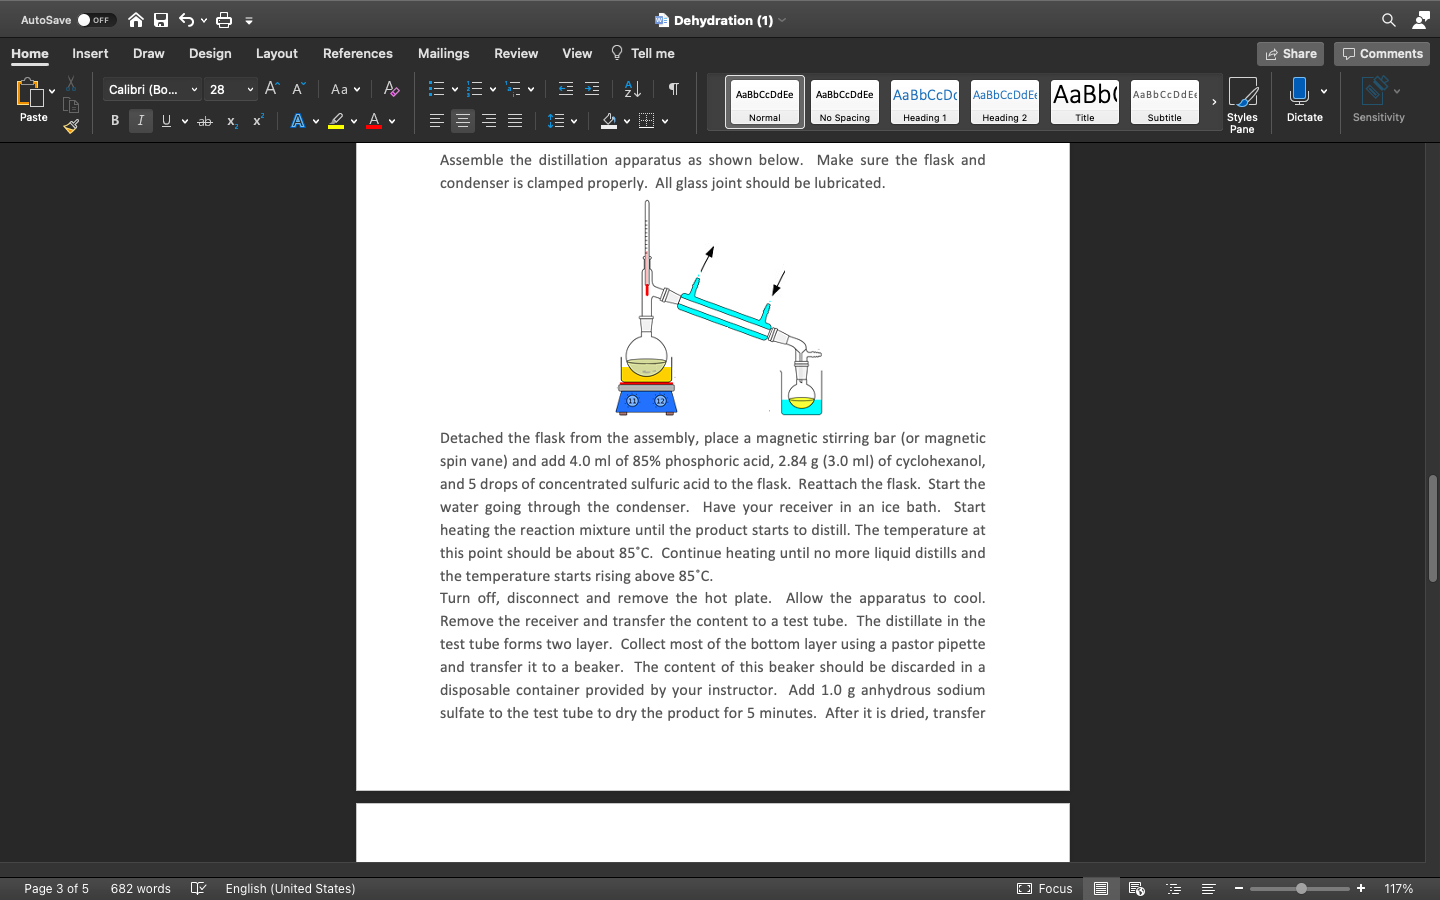The height and width of the screenshot is (900, 1440).
Task: Switch to the Layout tab
Action: pyautogui.click(x=276, y=54)
